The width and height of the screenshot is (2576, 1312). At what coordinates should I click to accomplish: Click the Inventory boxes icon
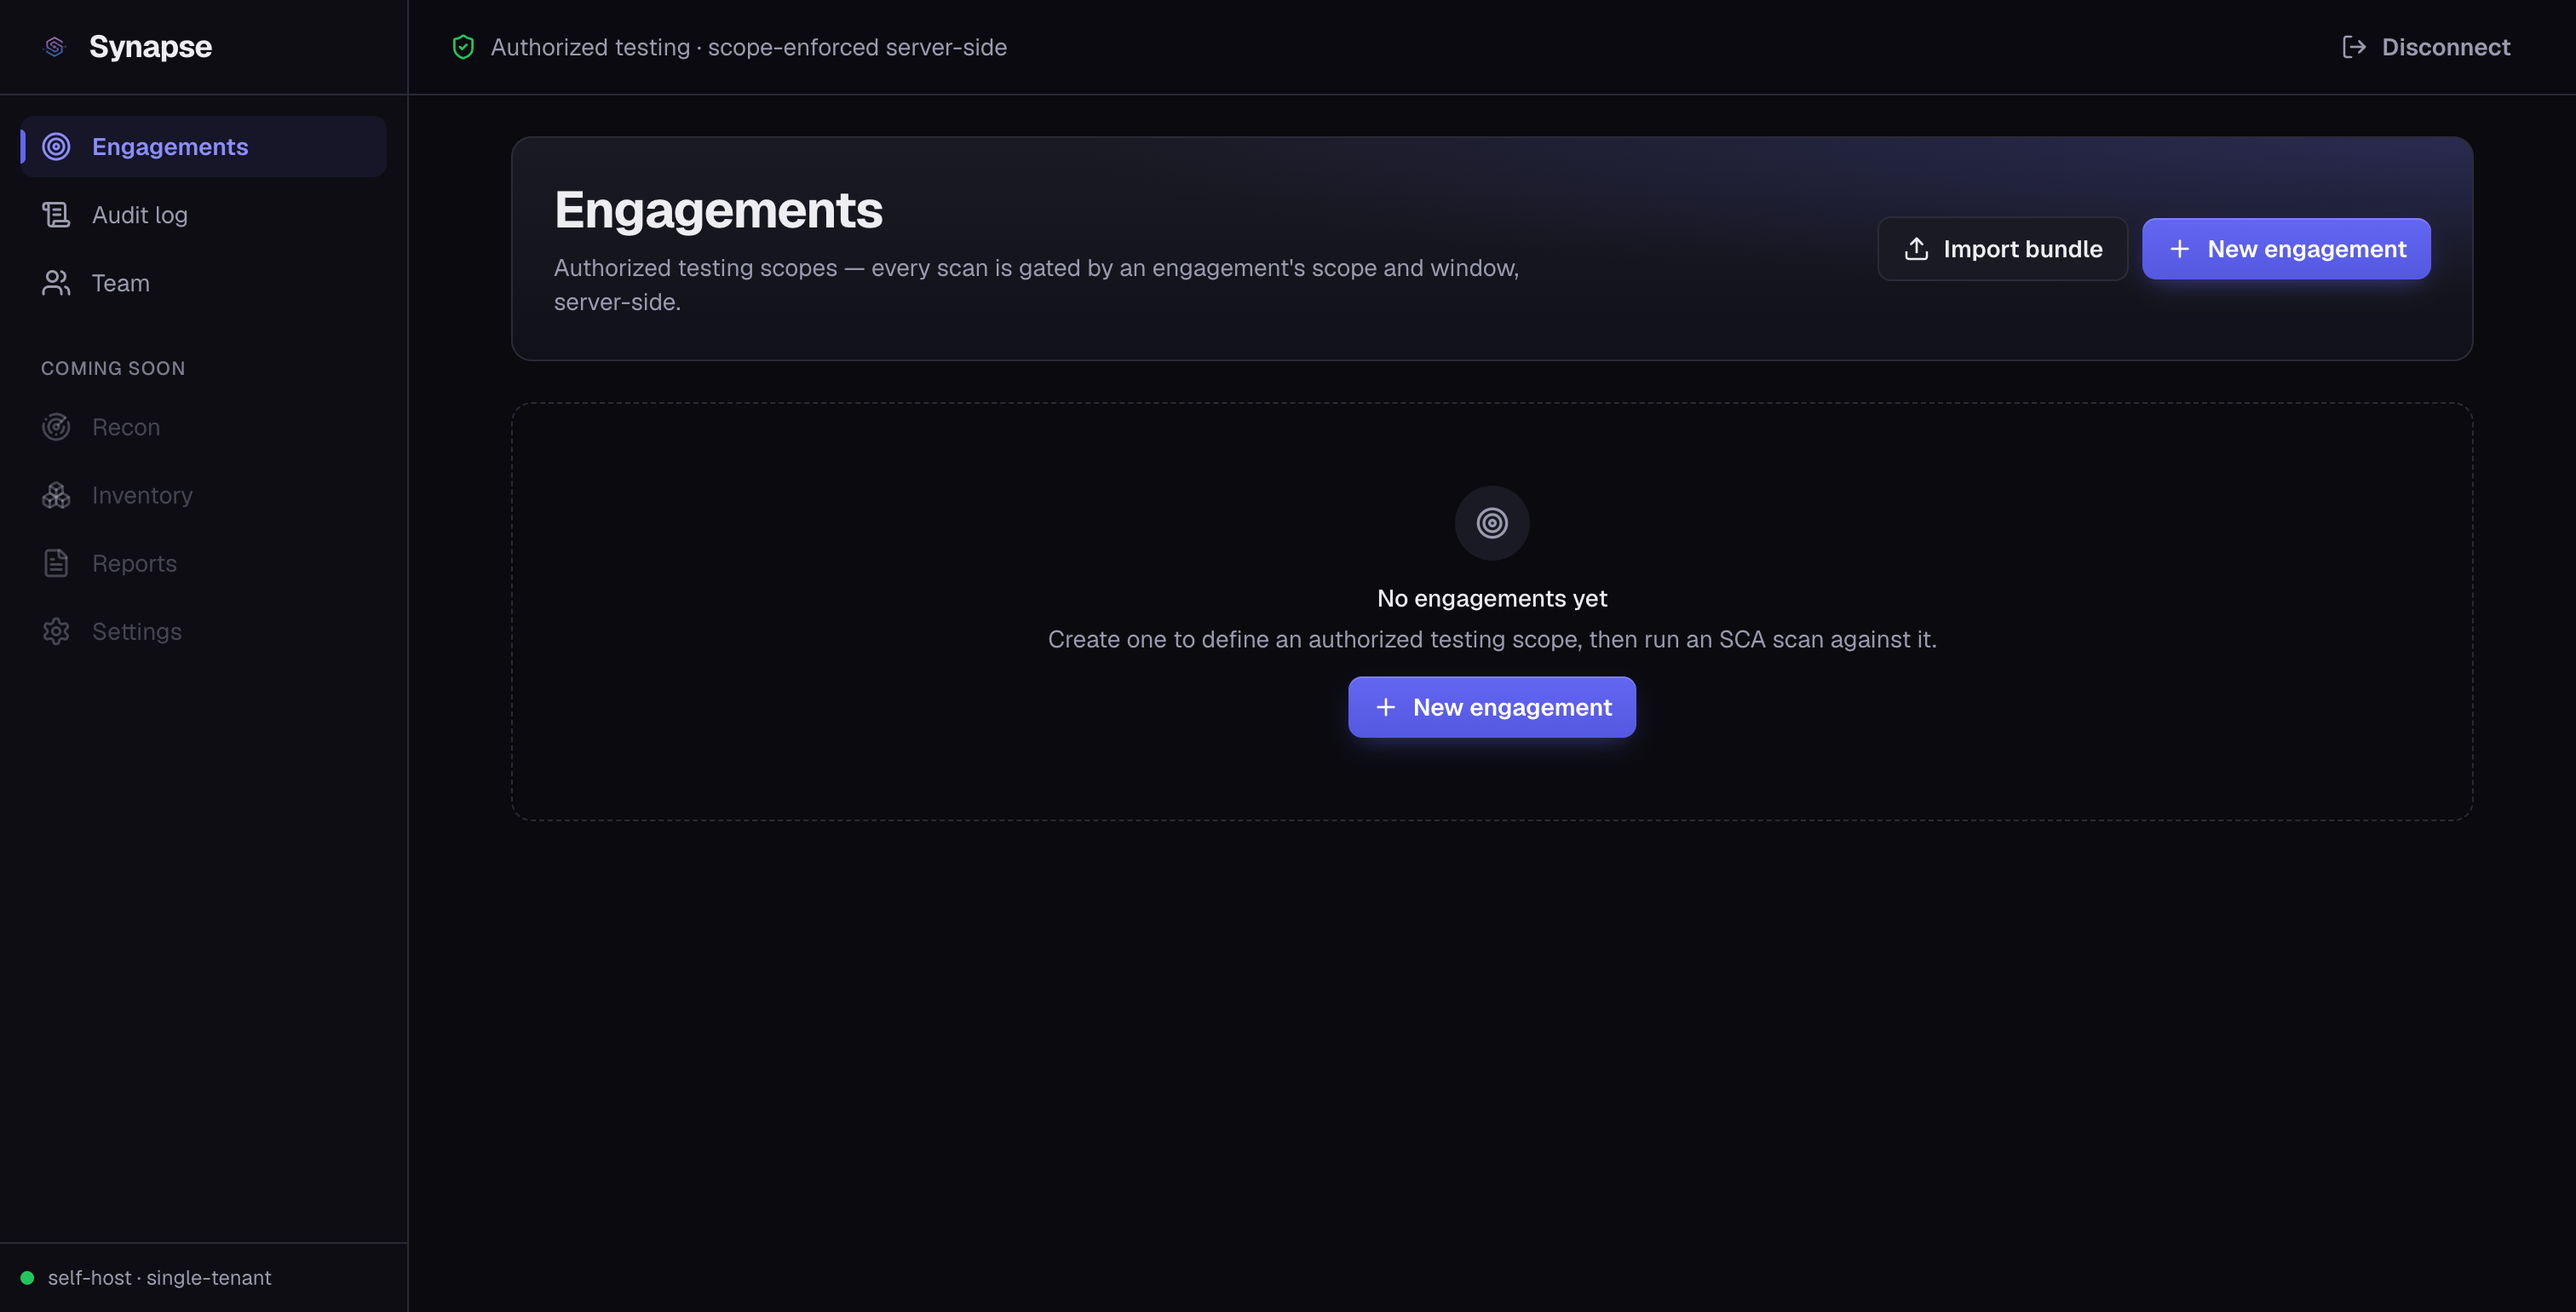coord(56,495)
